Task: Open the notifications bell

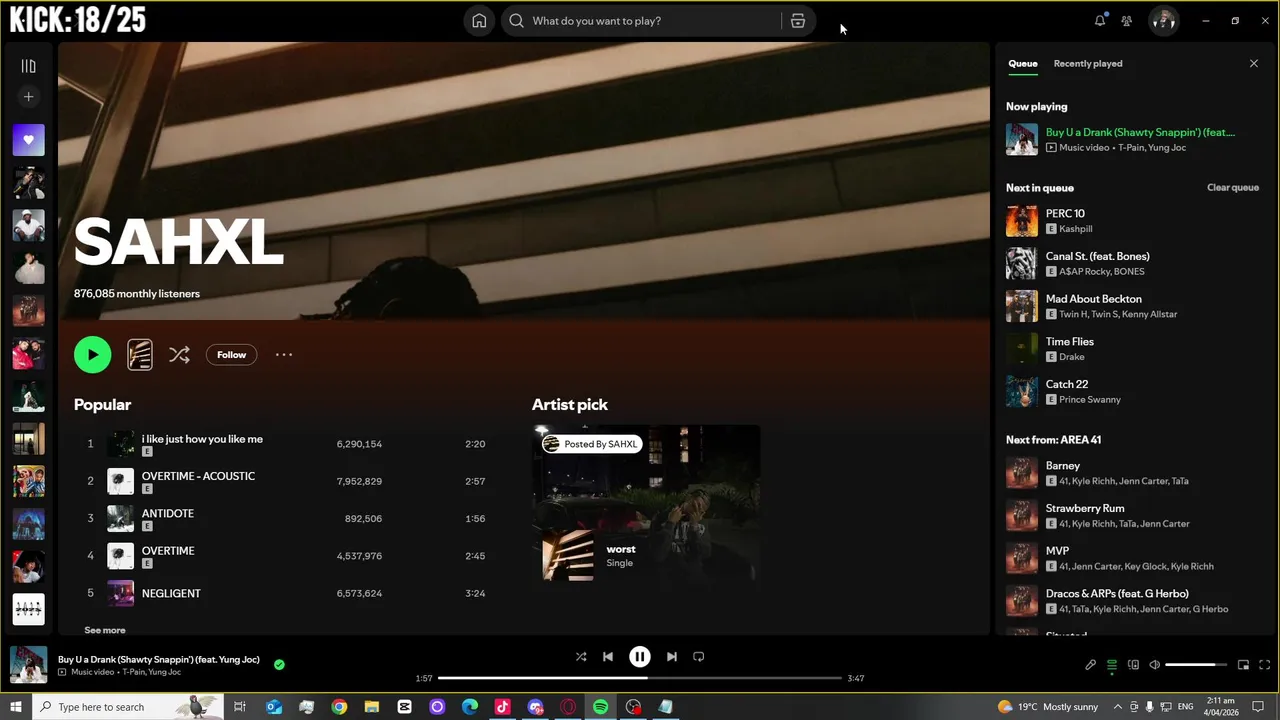Action: (1100, 21)
